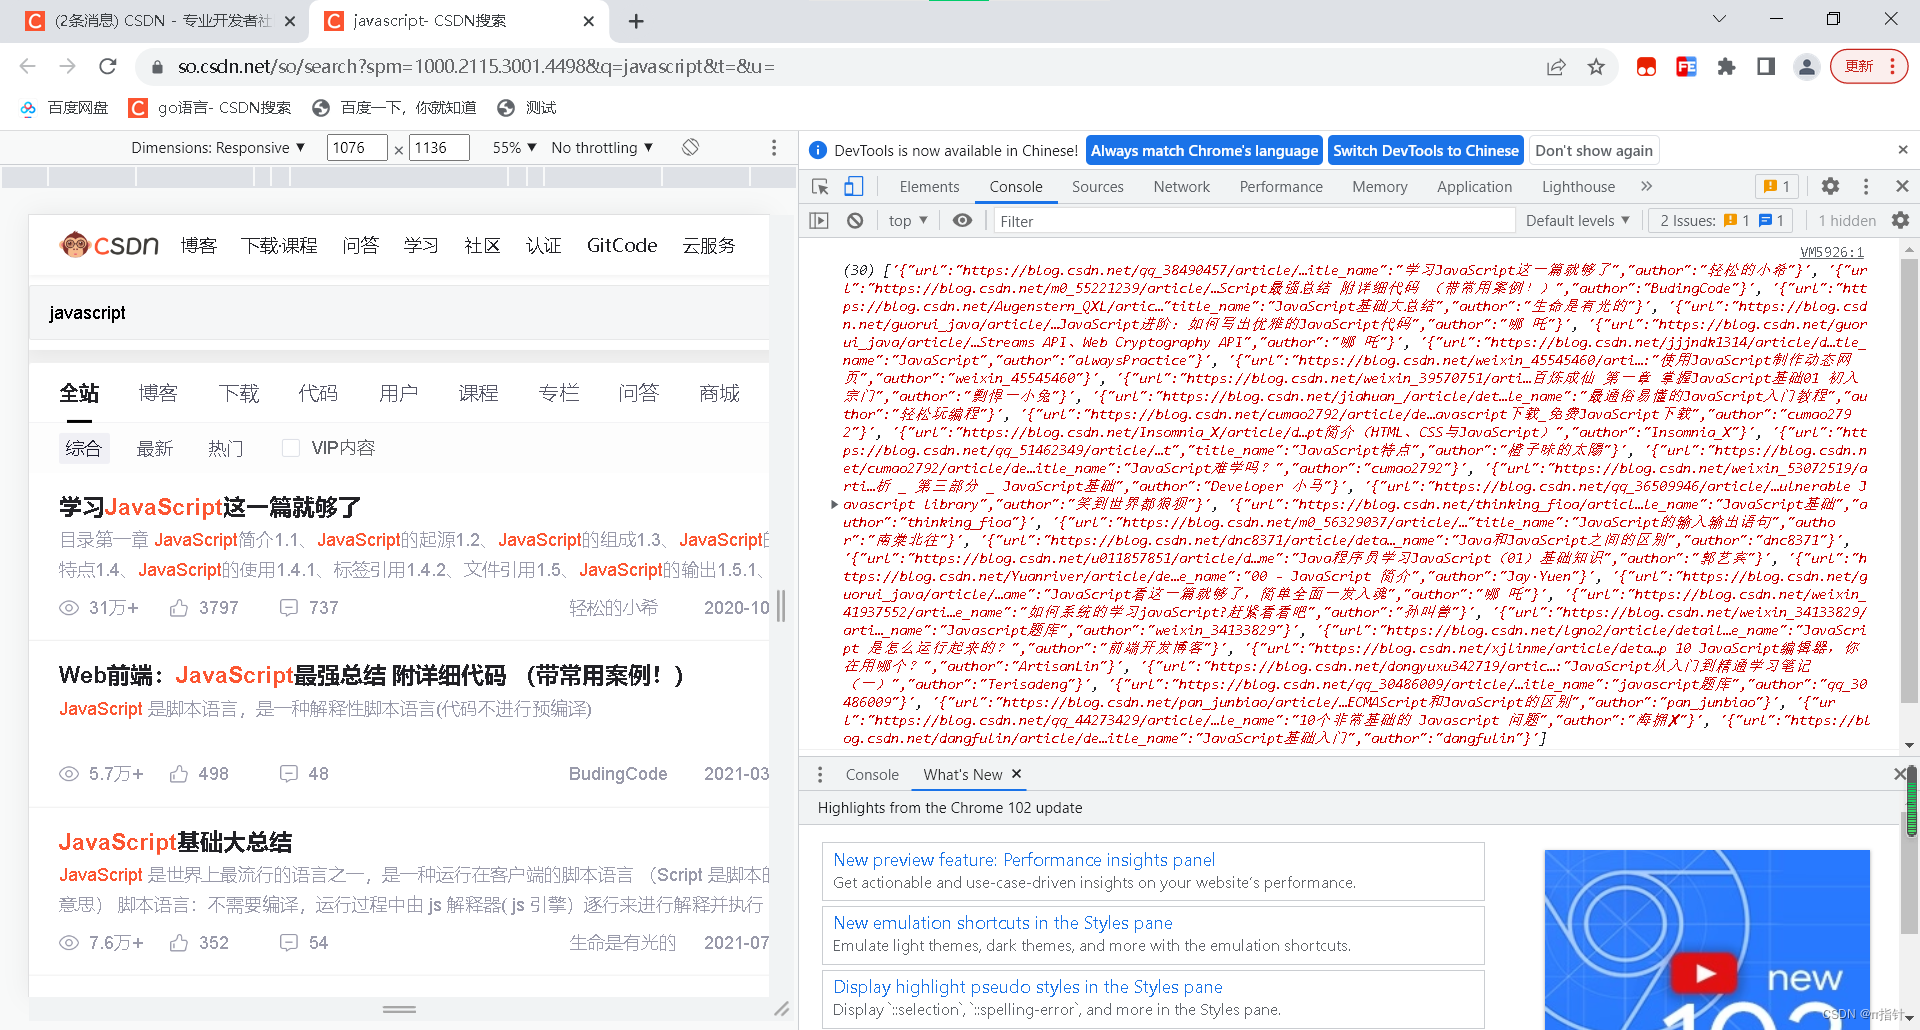
Task: Bookmark the page with the star icon
Action: click(1597, 67)
